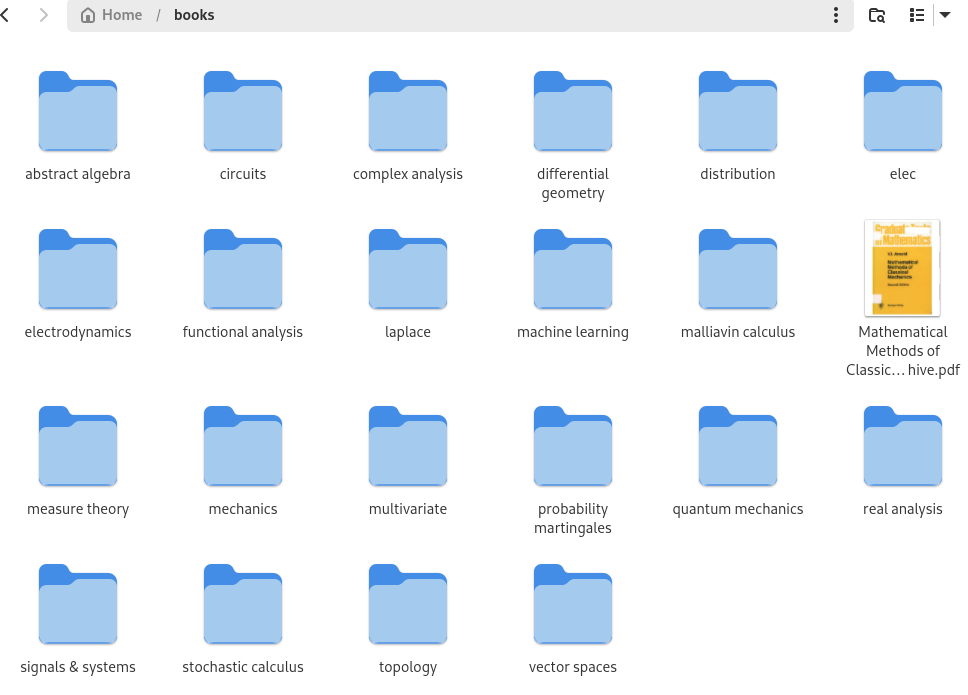Select the electrodynamics folder icon
The image size is (968, 695).
[x=78, y=269]
